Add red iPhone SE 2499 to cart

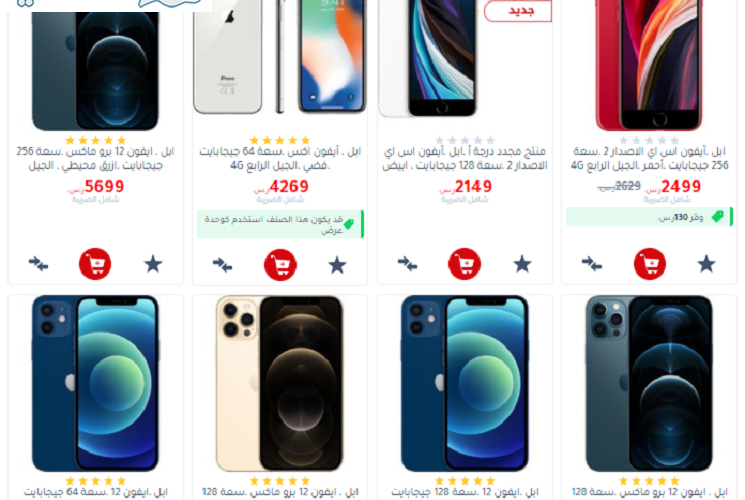point(649,264)
